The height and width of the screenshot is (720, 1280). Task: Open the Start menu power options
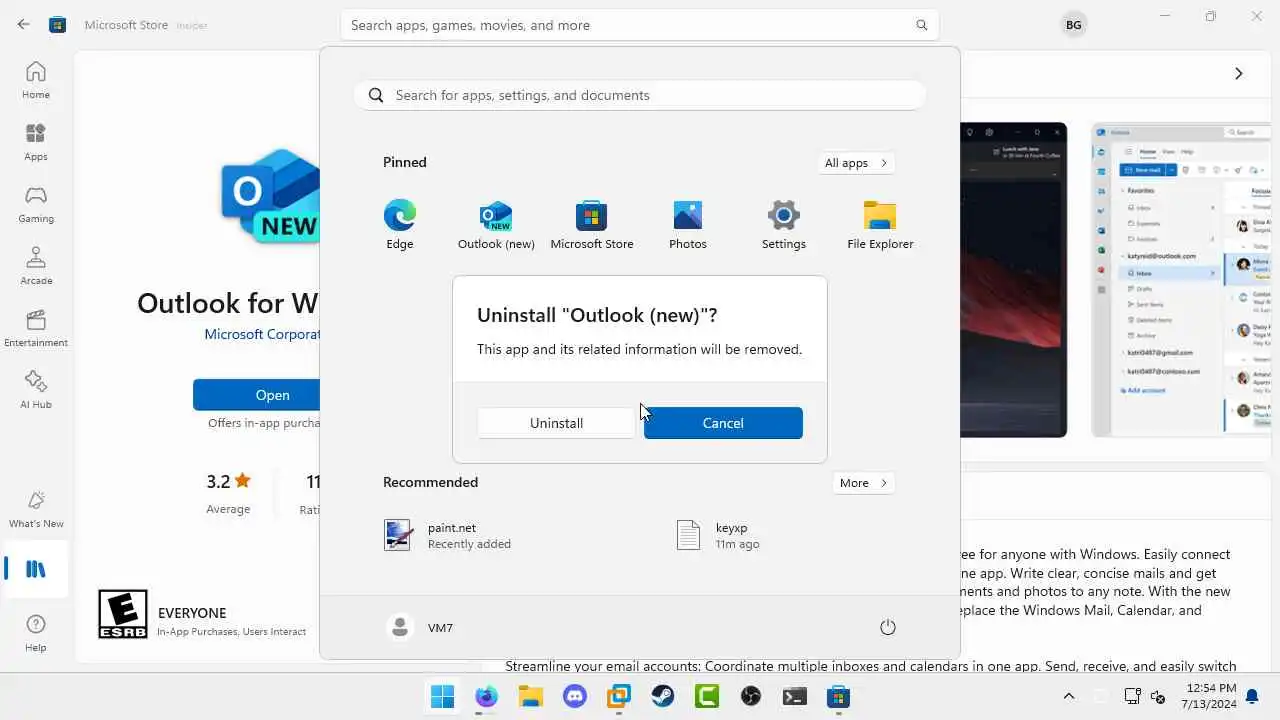tap(887, 627)
